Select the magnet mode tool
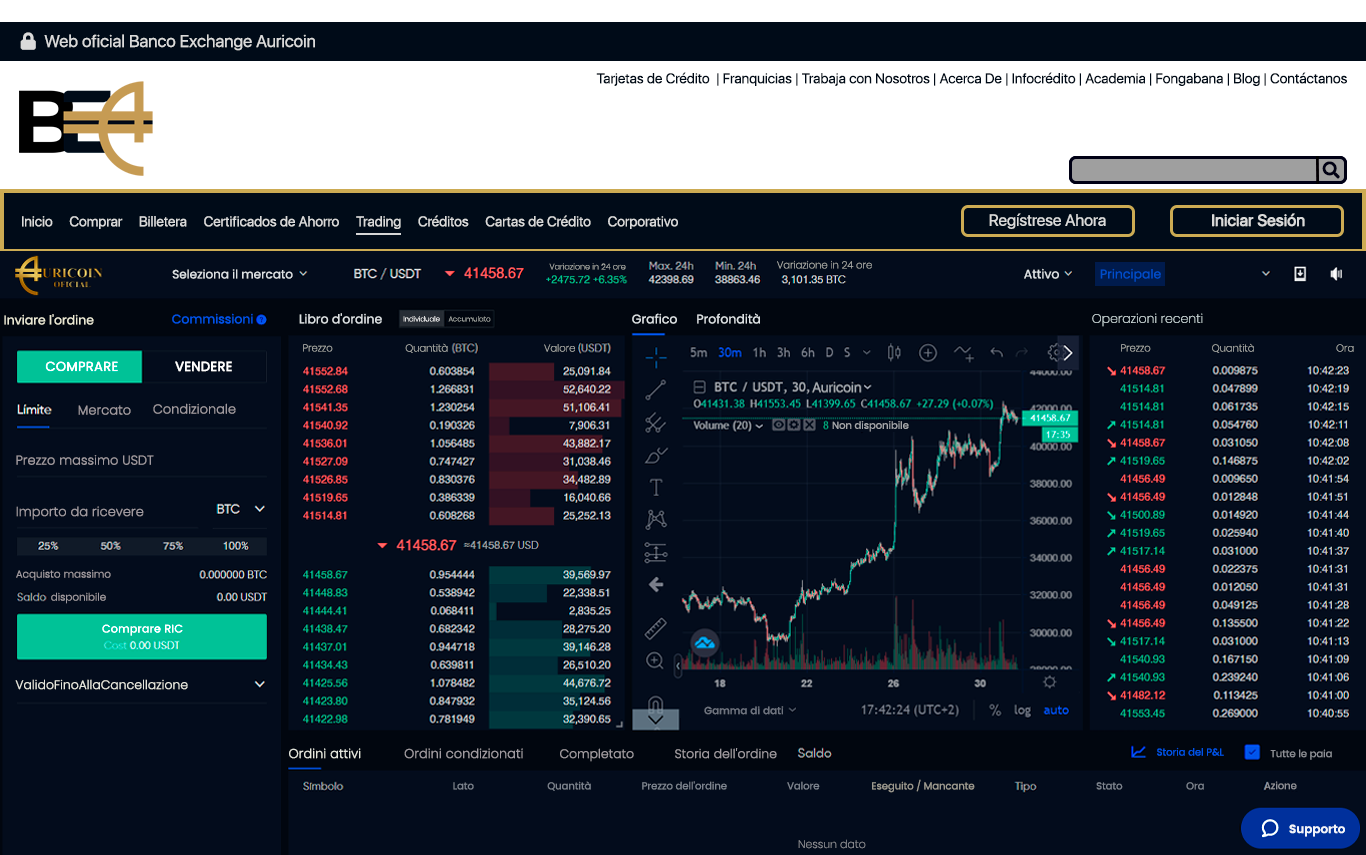 (x=655, y=703)
